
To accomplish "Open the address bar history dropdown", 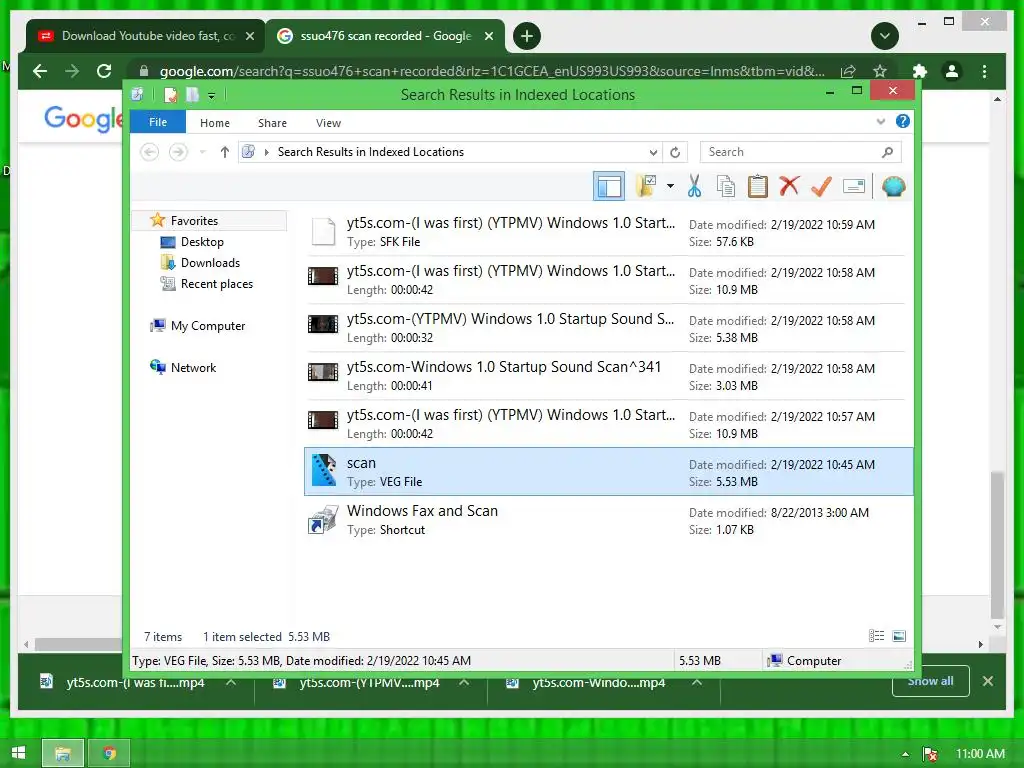I will point(653,152).
